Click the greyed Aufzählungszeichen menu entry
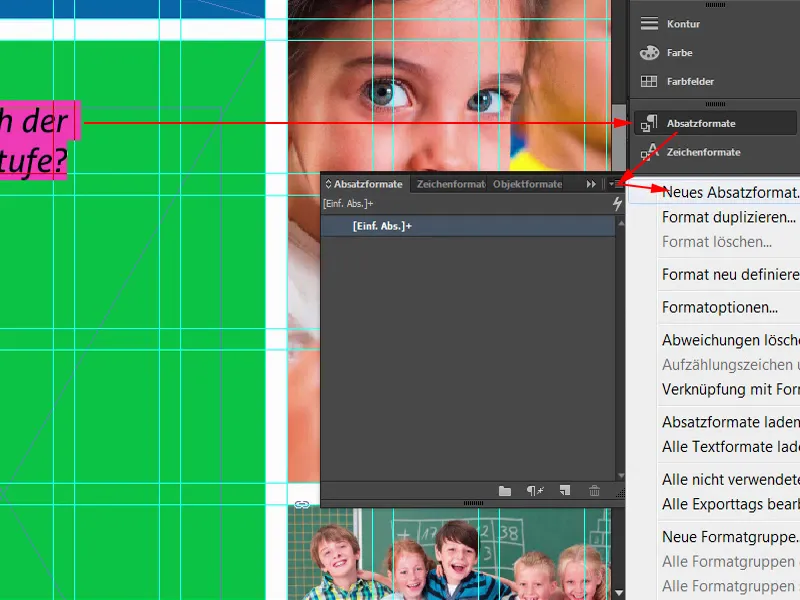The height and width of the screenshot is (600, 800). [730, 365]
